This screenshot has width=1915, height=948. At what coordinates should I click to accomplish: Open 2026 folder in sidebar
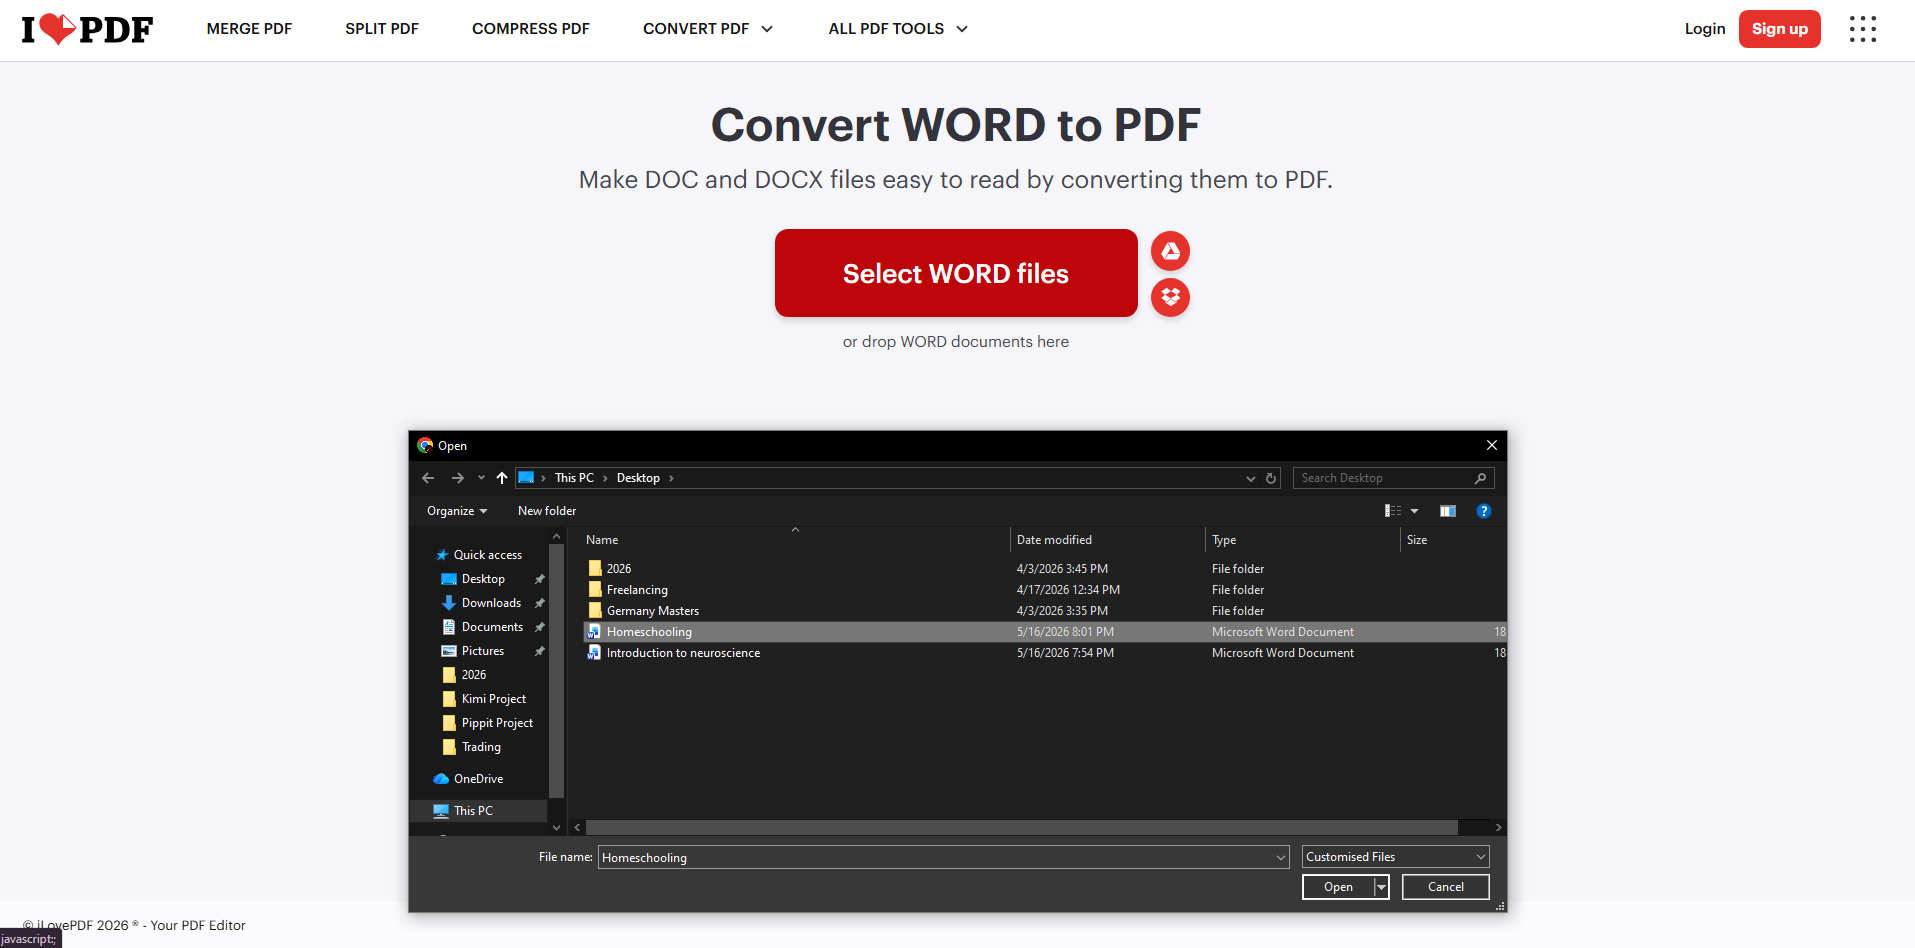(473, 675)
